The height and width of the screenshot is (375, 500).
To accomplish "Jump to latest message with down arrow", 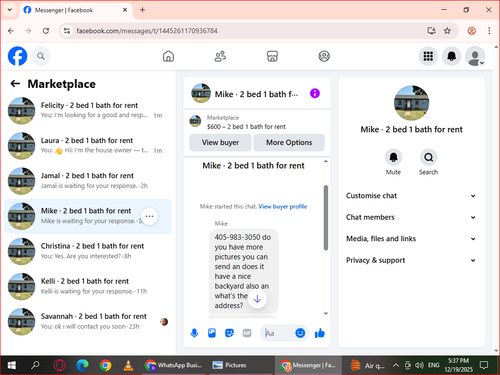I will point(257,299).
